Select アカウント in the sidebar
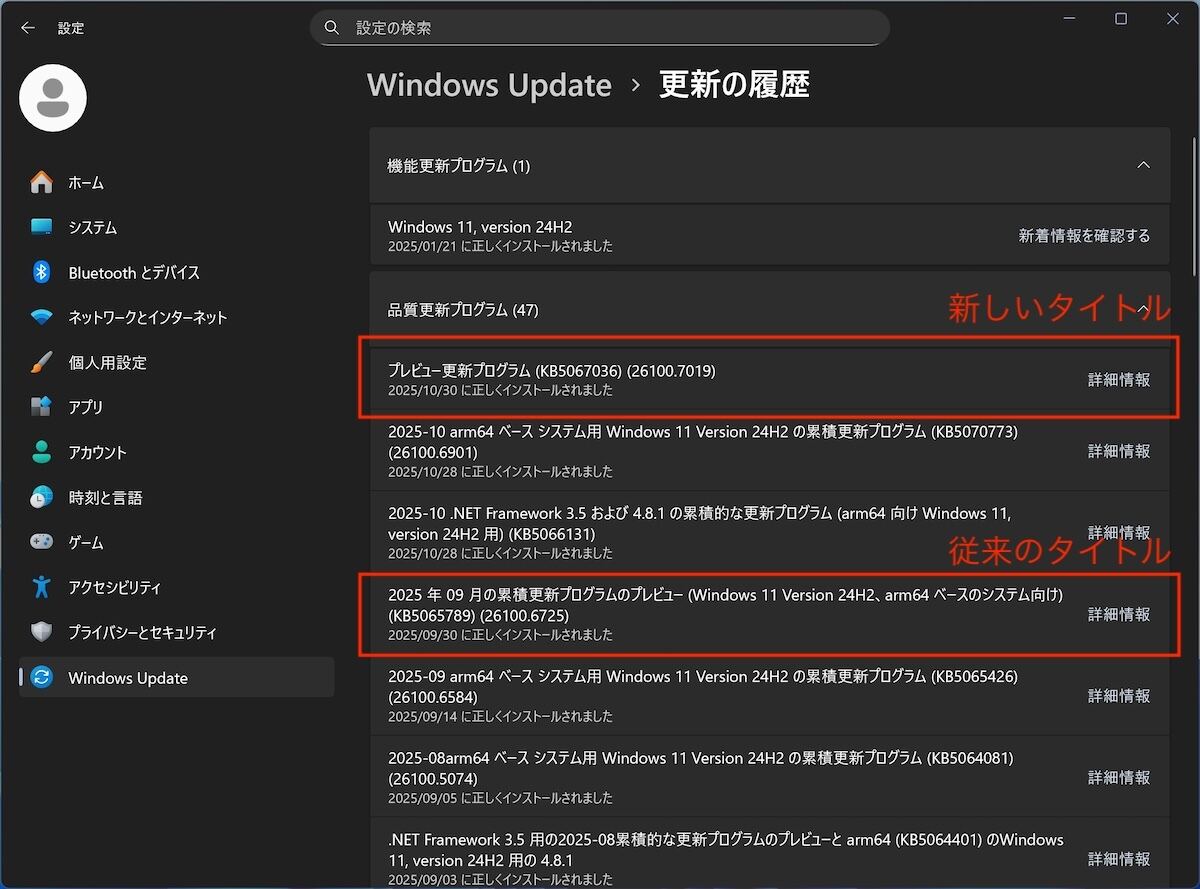This screenshot has width=1200, height=889. point(177,452)
